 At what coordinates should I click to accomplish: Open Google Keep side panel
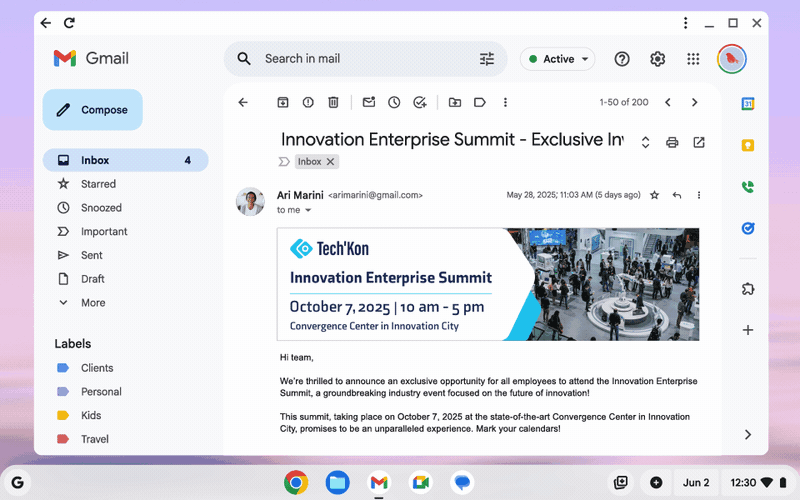(x=748, y=145)
